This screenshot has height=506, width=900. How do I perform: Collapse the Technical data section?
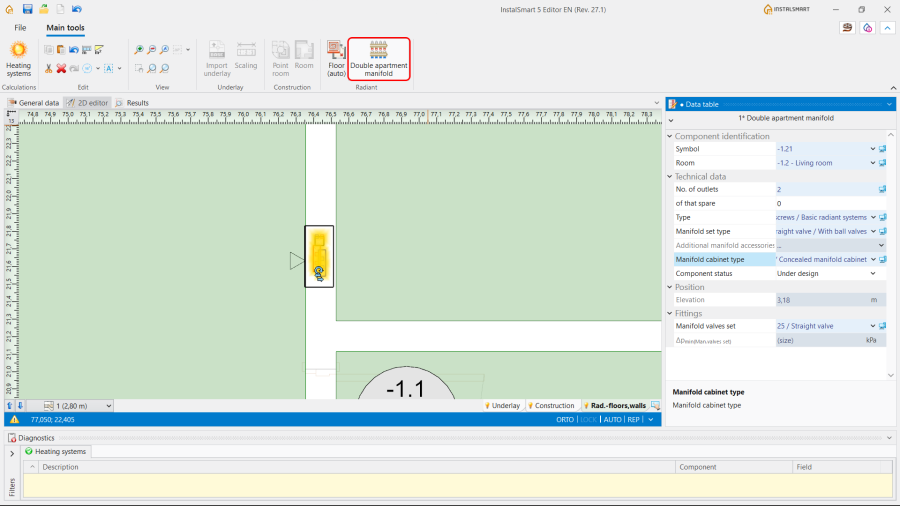tap(670, 177)
